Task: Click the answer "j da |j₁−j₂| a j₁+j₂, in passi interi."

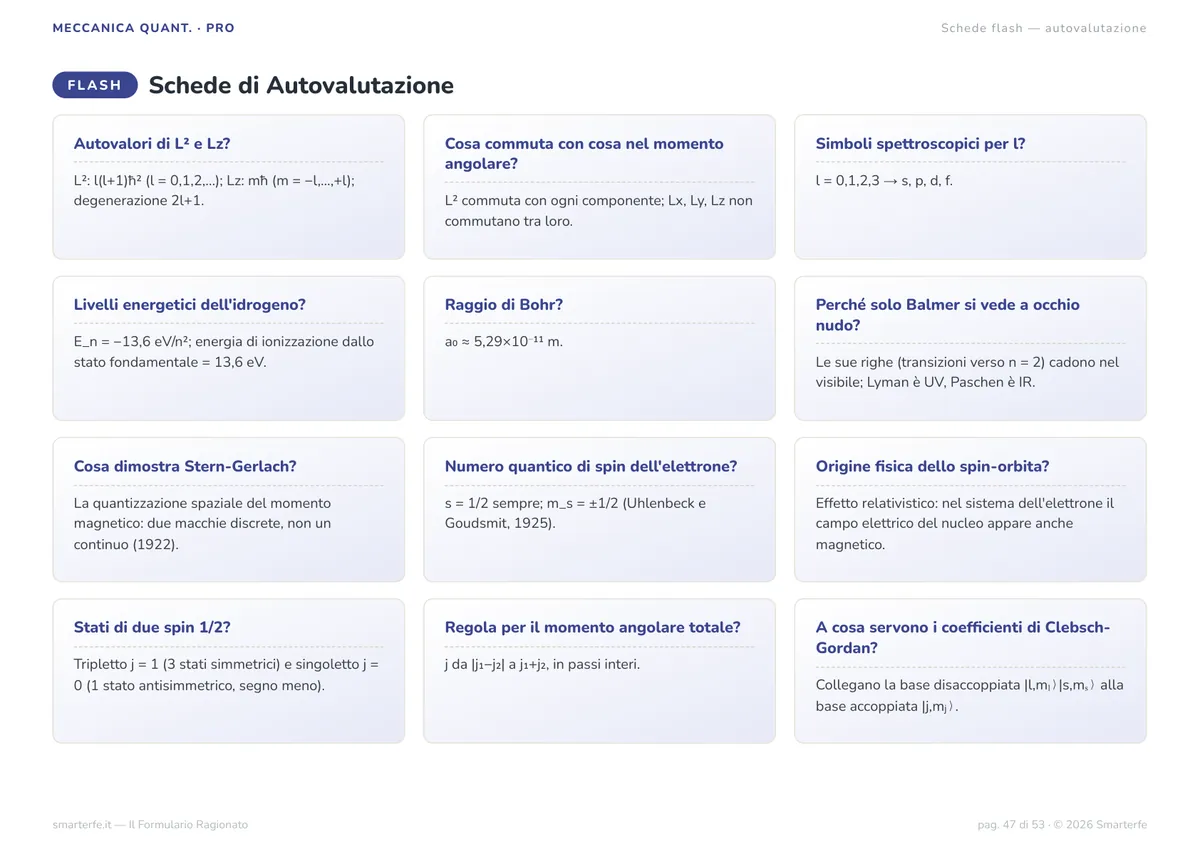Action: (x=542, y=665)
